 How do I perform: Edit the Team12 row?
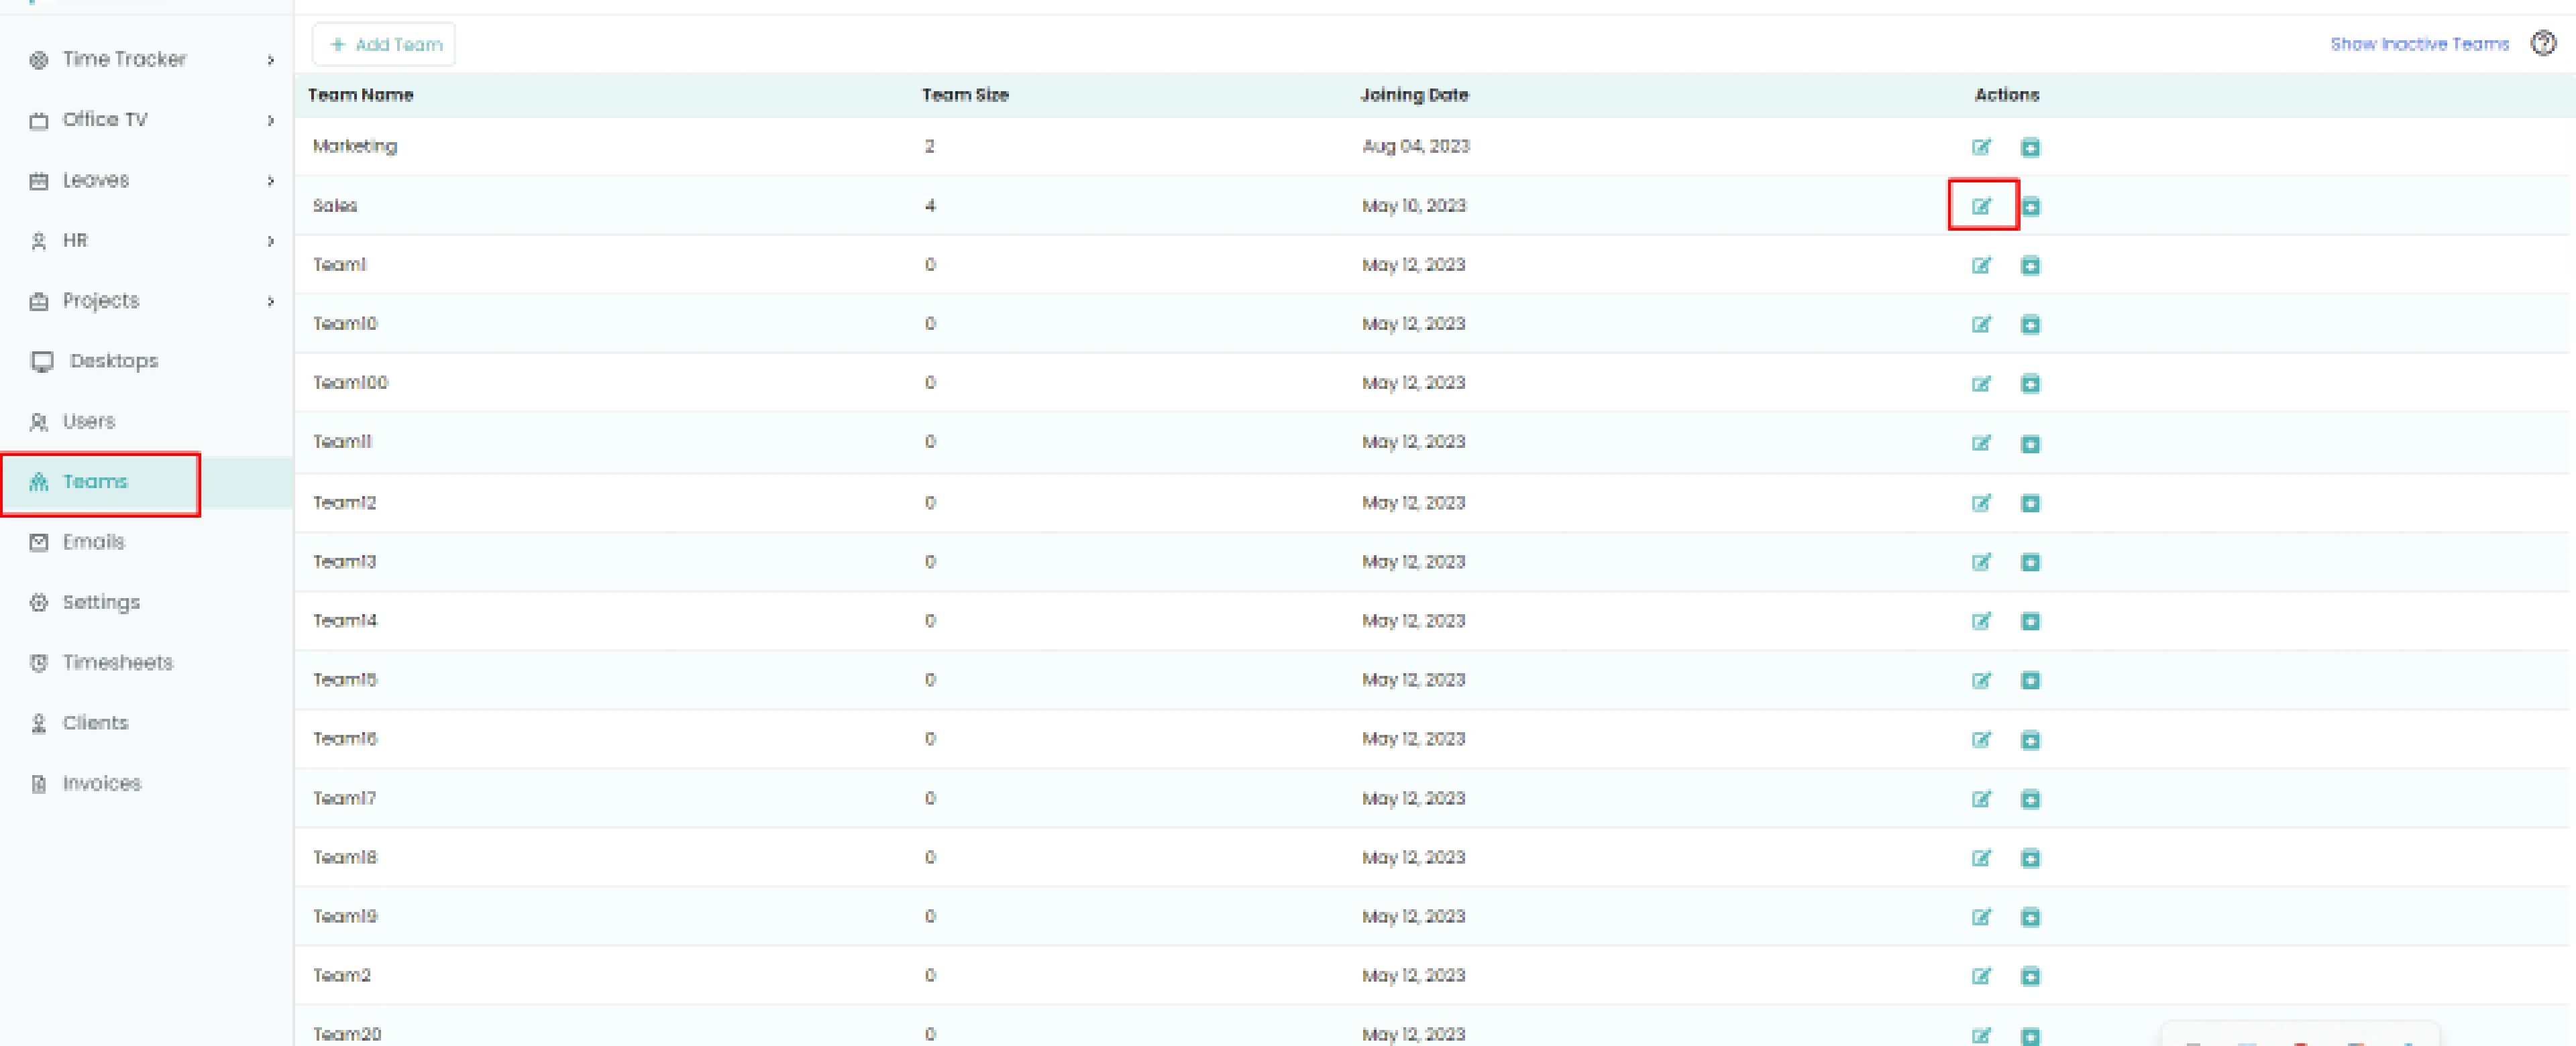point(1981,502)
